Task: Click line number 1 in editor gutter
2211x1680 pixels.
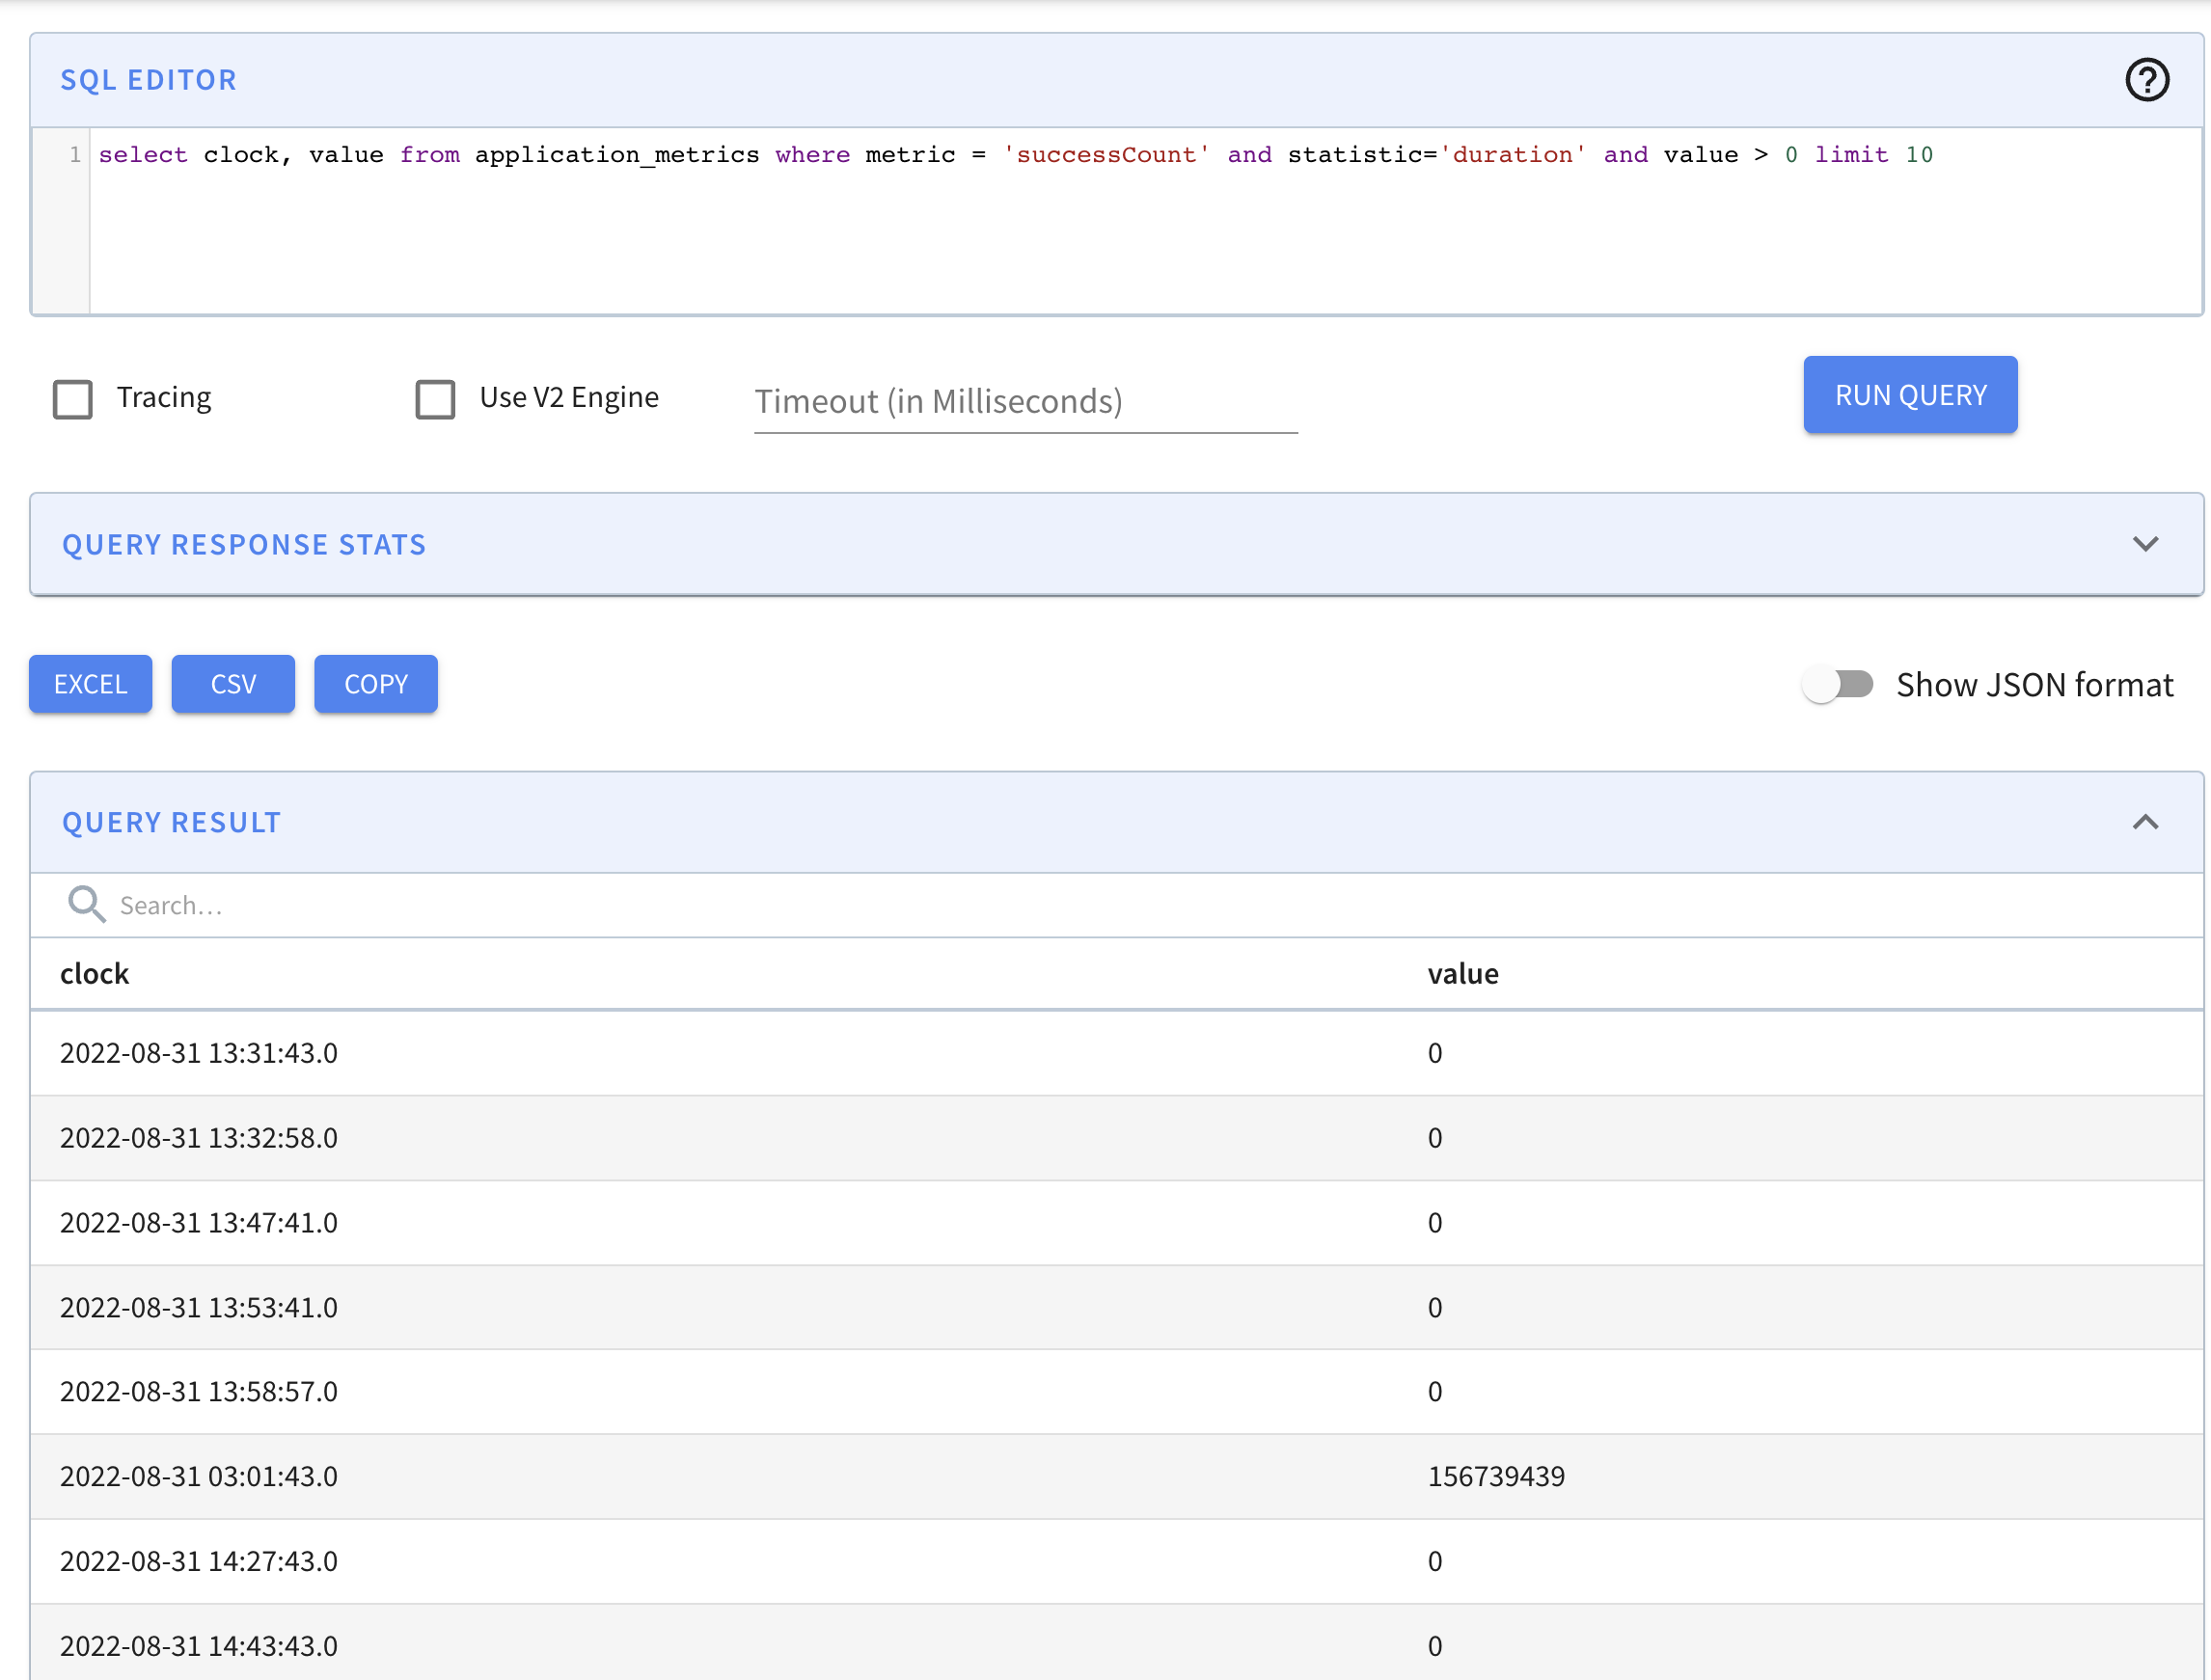Action: click(x=74, y=155)
